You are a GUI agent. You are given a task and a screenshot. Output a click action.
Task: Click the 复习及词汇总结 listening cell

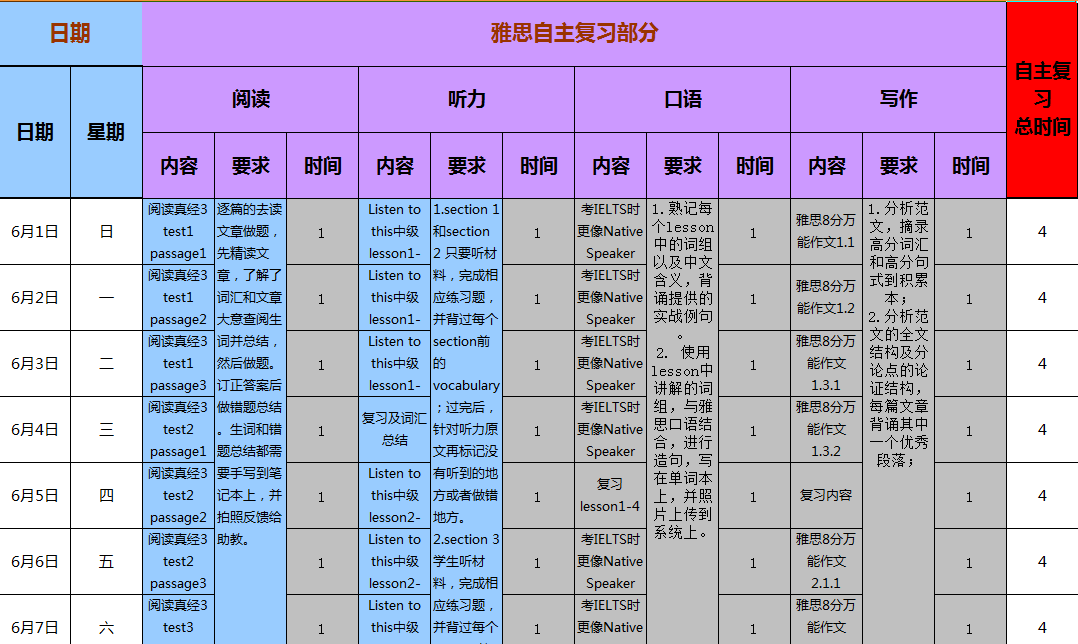tap(395, 430)
